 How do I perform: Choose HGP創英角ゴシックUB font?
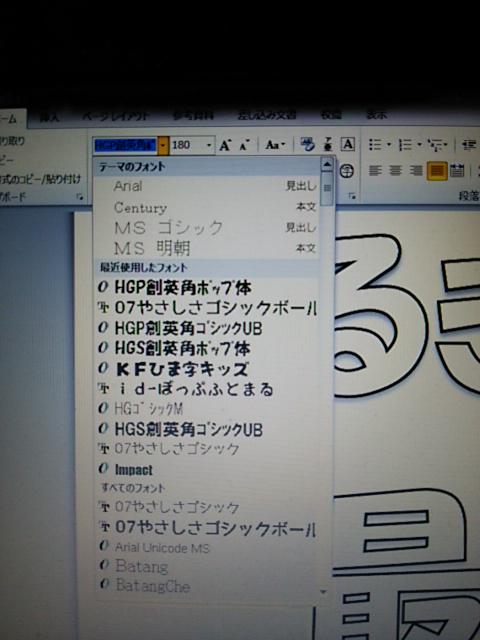point(206,328)
